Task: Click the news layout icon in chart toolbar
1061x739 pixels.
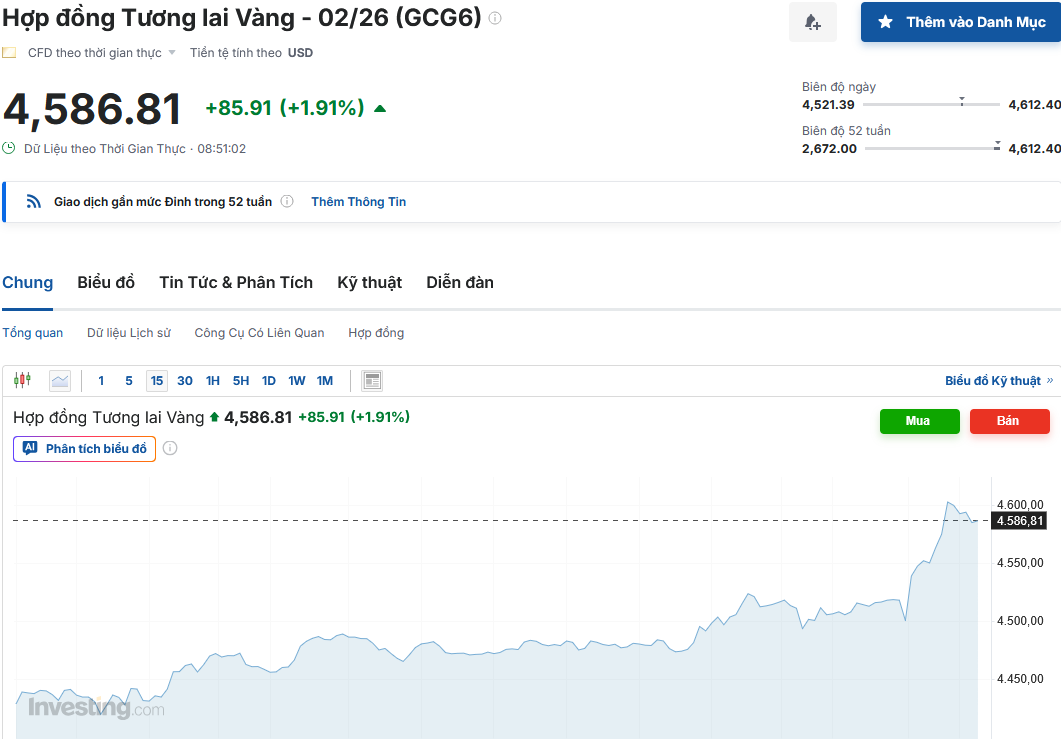Action: [x=372, y=380]
